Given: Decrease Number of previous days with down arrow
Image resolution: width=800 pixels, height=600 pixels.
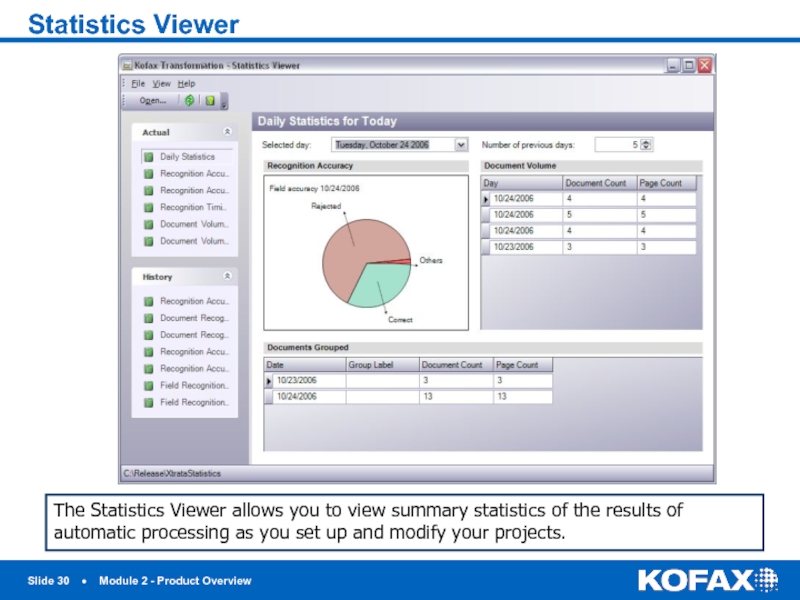Looking at the screenshot, I should point(646,148).
